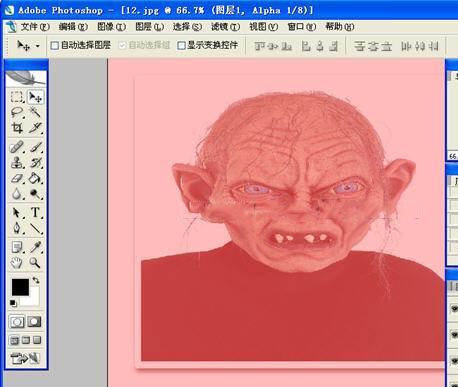Select the Brush tool
The height and width of the screenshot is (387, 458).
(x=35, y=147)
